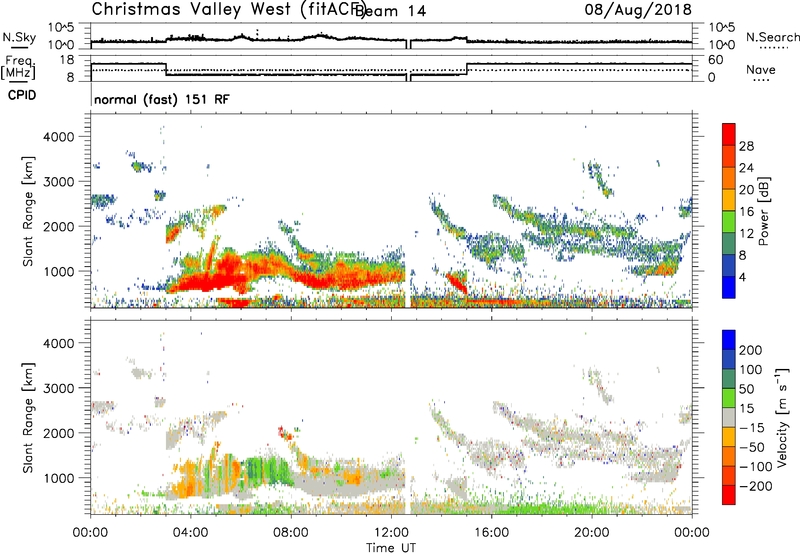The height and width of the screenshot is (554, 800).
Task: Click the '16:00' time tick label
Action: (491, 533)
